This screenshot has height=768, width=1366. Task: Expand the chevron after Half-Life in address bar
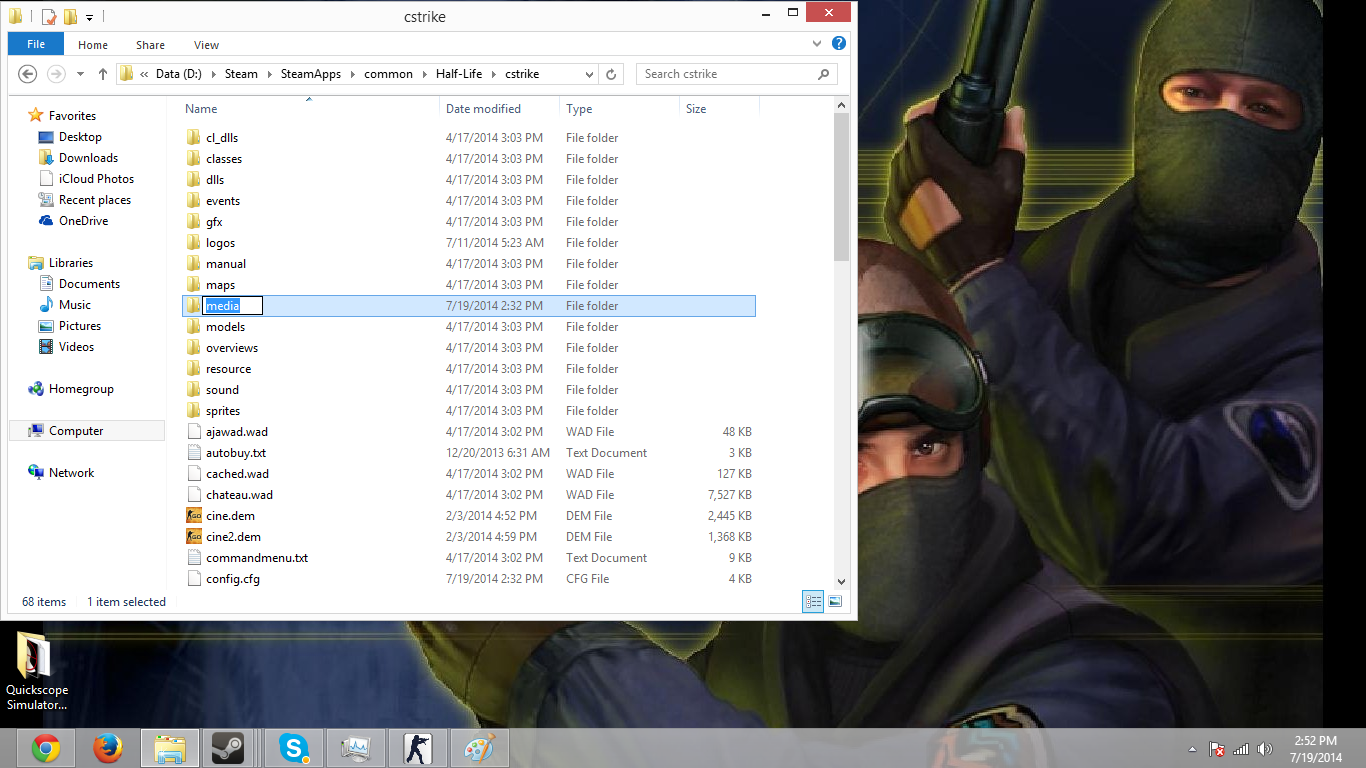click(493, 74)
